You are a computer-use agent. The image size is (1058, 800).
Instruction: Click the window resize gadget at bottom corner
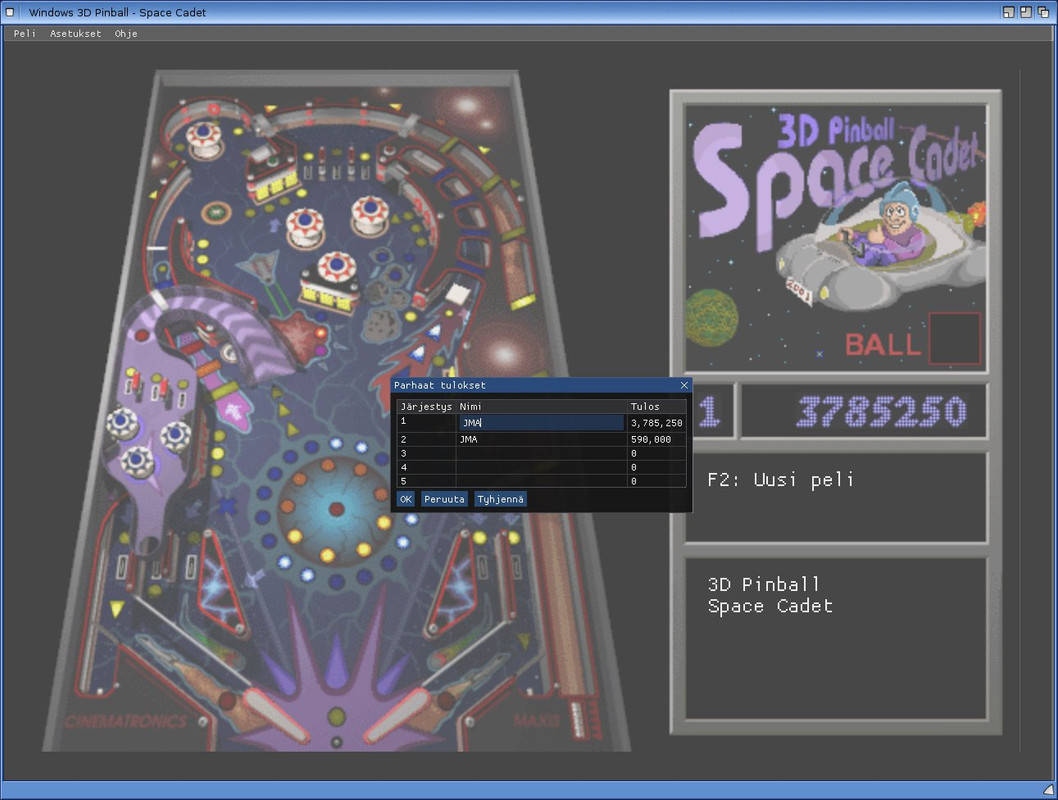click(x=1048, y=789)
